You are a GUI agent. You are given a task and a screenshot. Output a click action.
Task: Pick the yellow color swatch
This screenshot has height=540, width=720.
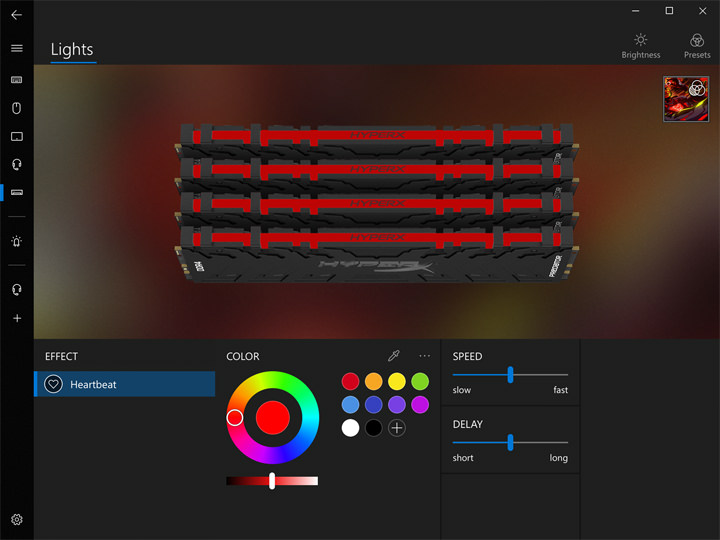click(396, 381)
